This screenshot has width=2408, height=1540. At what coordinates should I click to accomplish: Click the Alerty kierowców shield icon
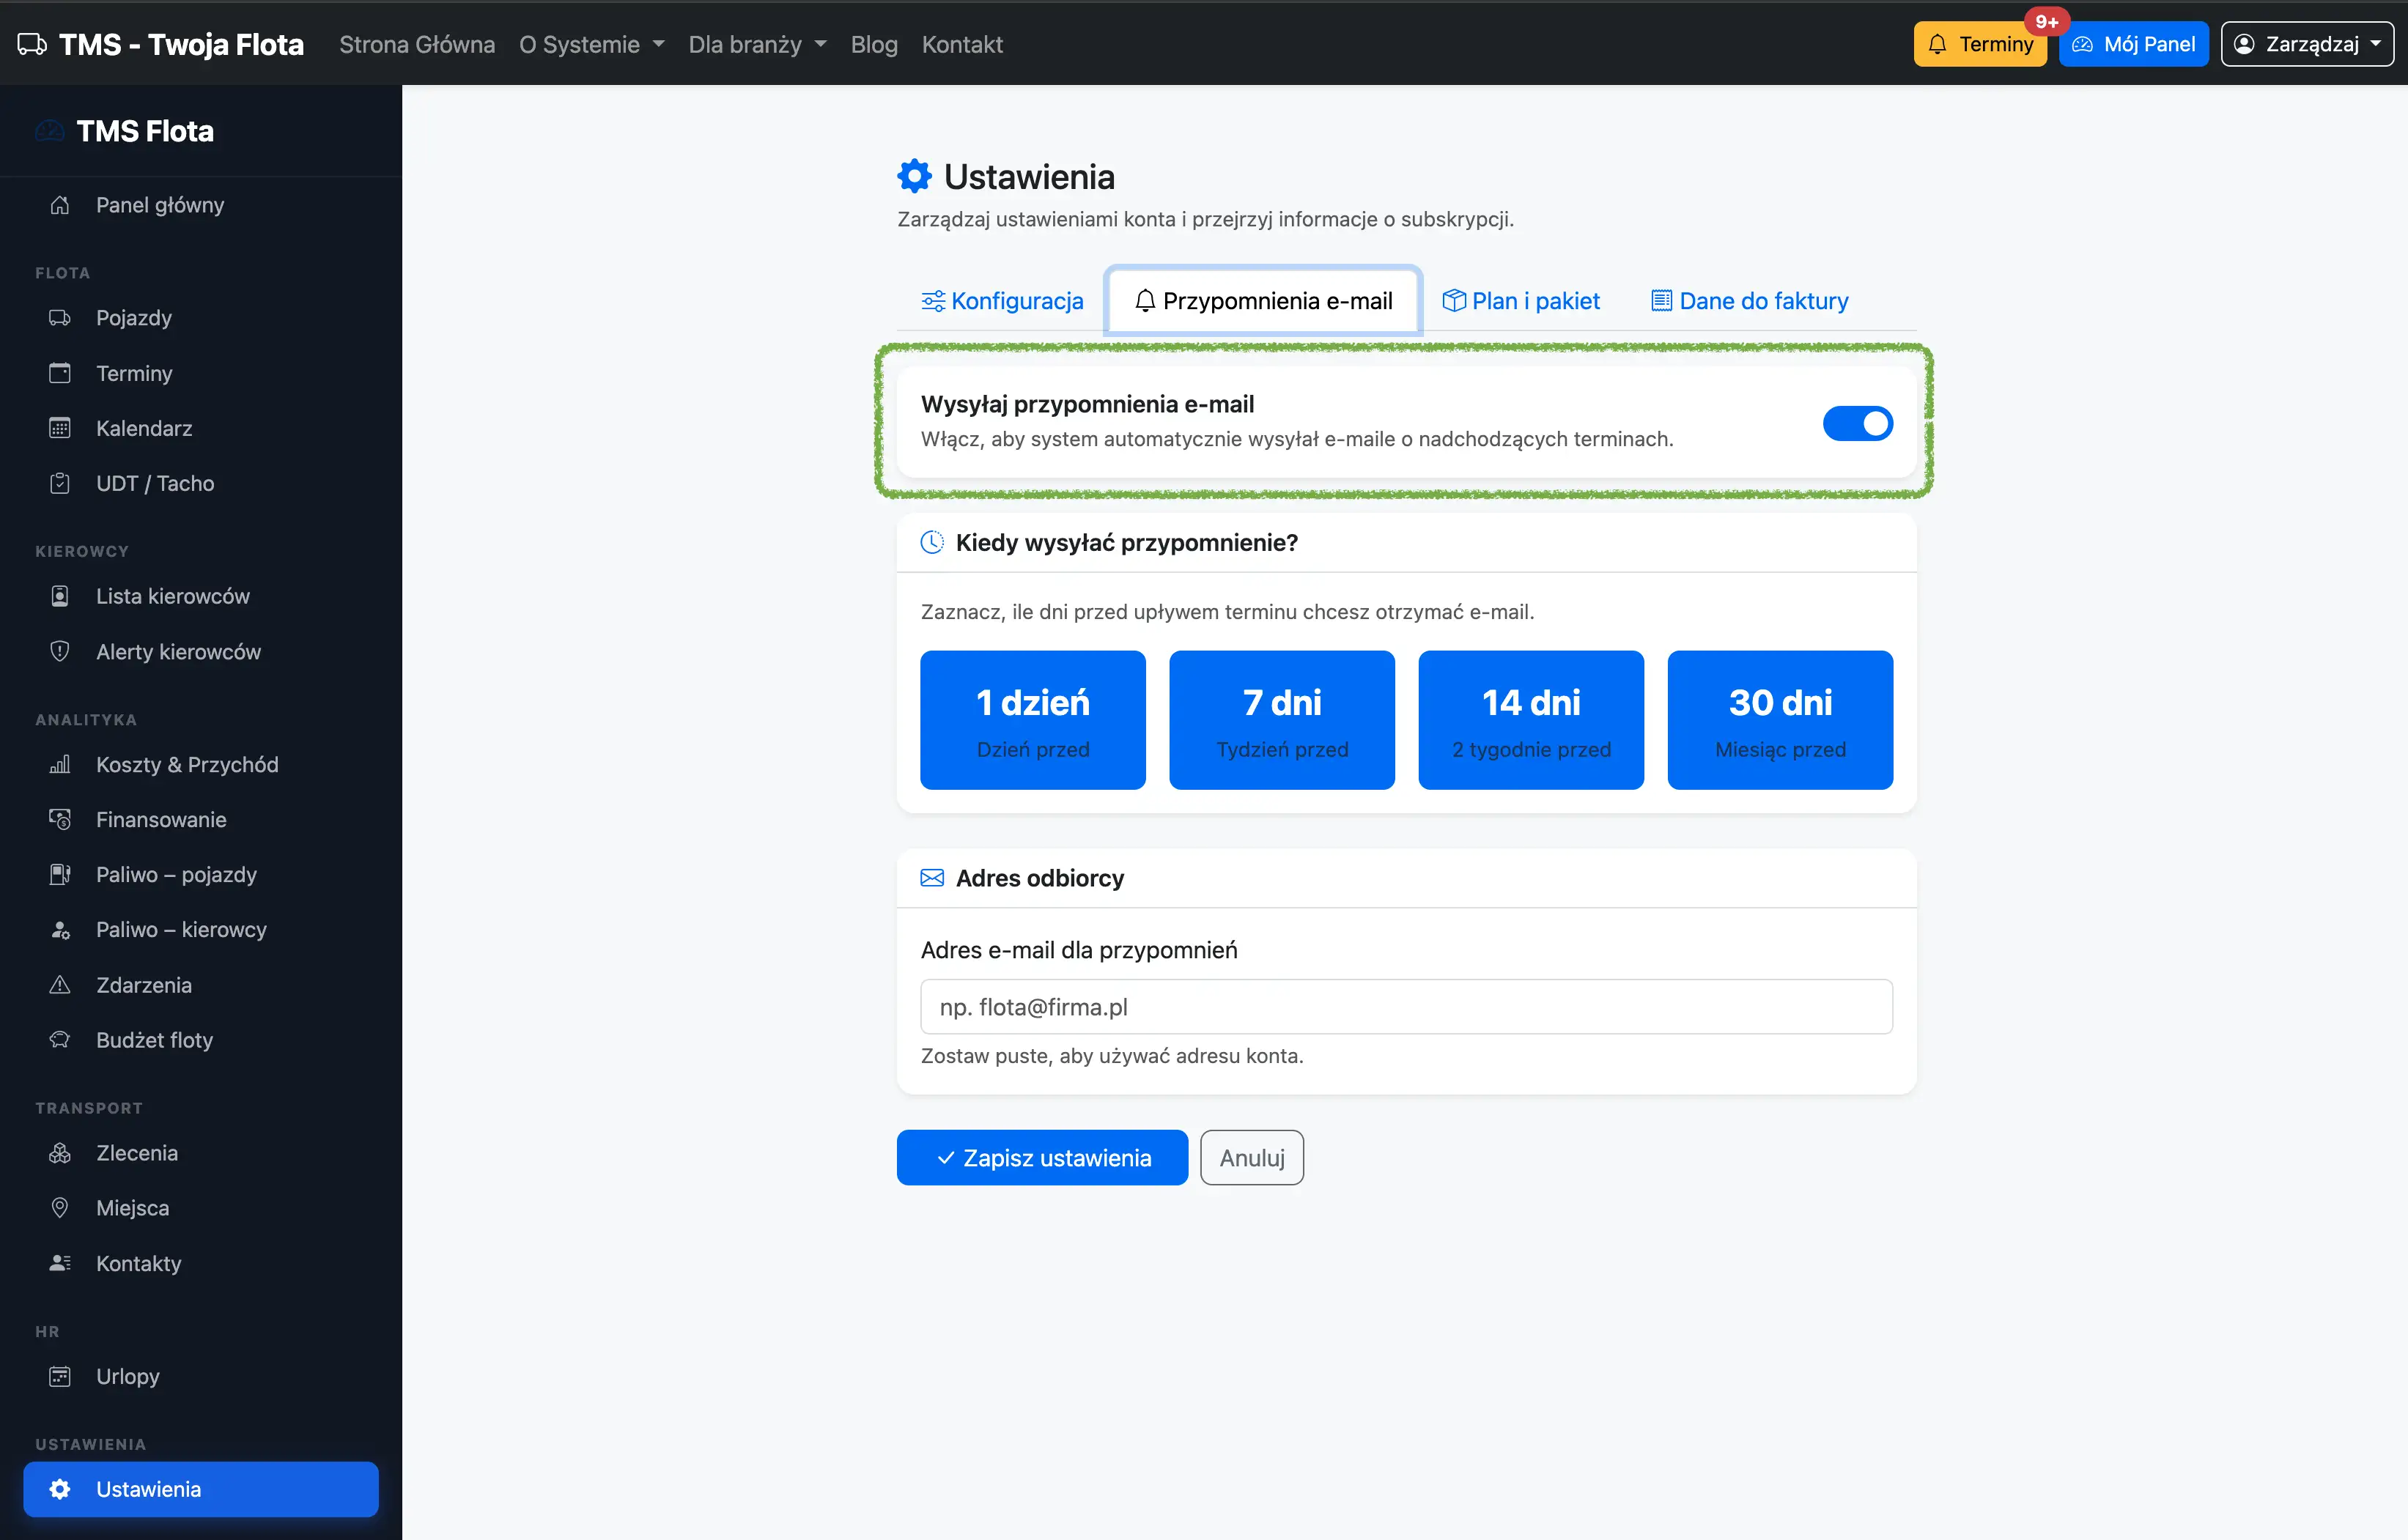(60, 651)
